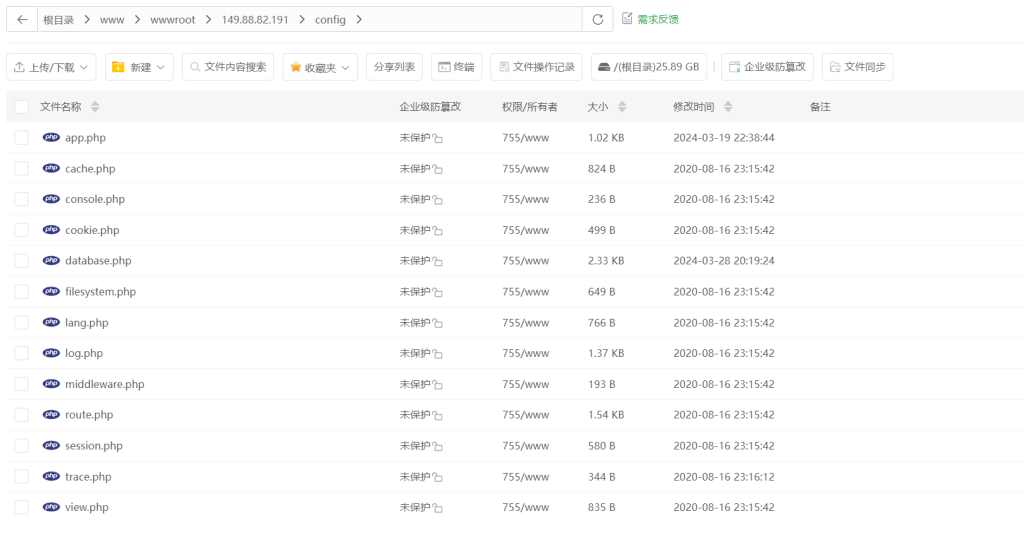Click the refresh directory icon

coord(598,19)
